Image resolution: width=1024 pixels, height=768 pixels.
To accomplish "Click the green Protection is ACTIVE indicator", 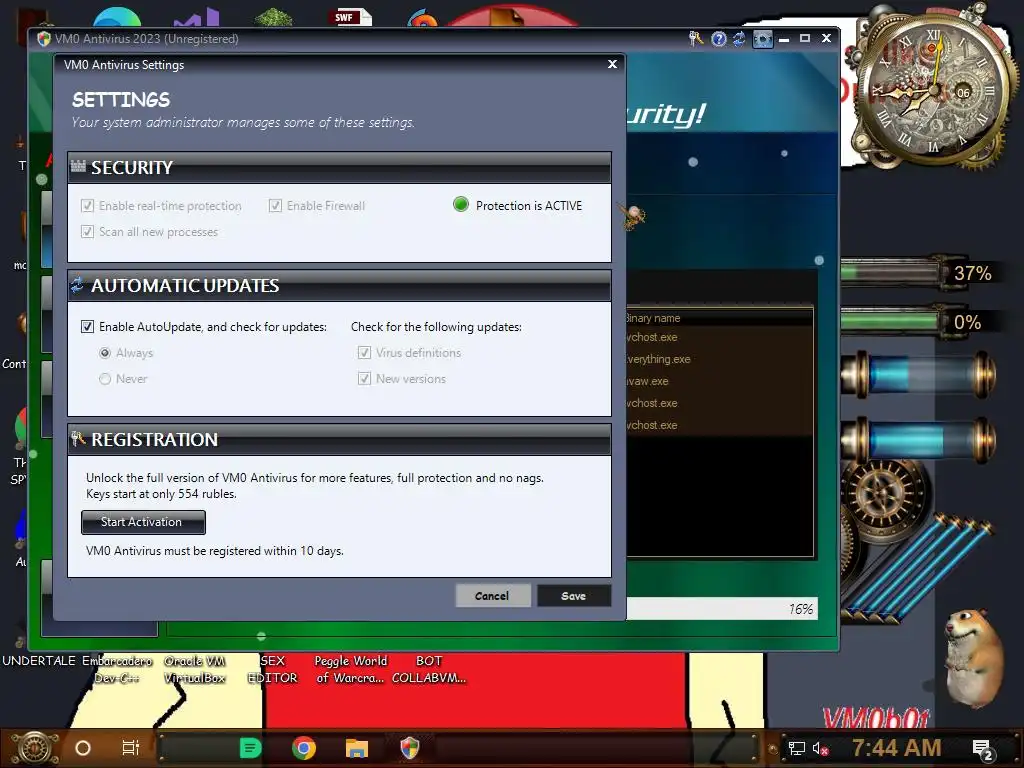I will pyautogui.click(x=460, y=205).
